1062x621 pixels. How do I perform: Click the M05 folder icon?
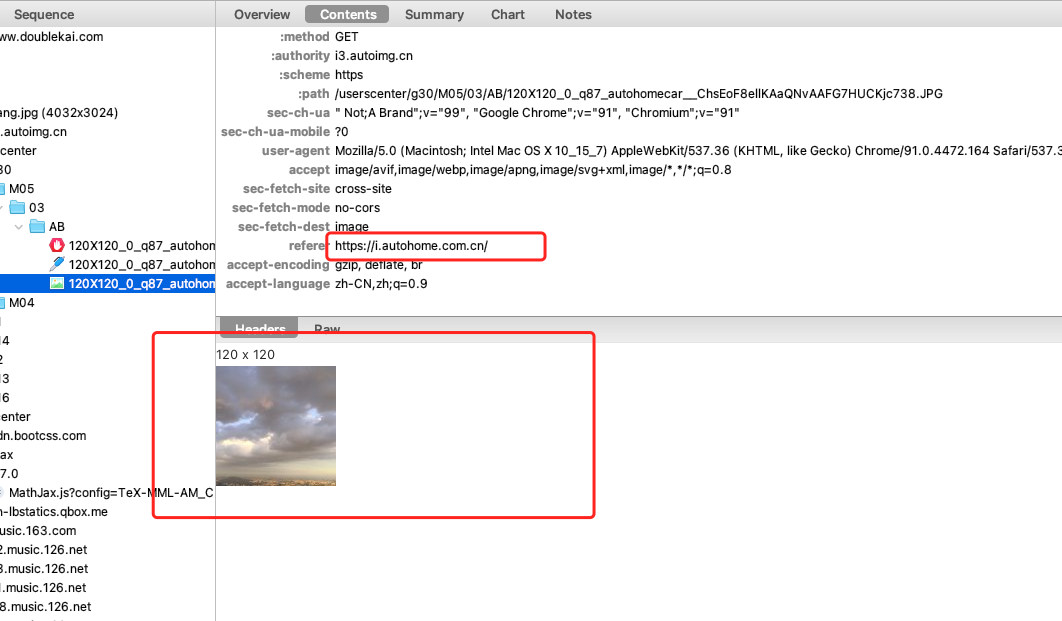(x=3, y=189)
